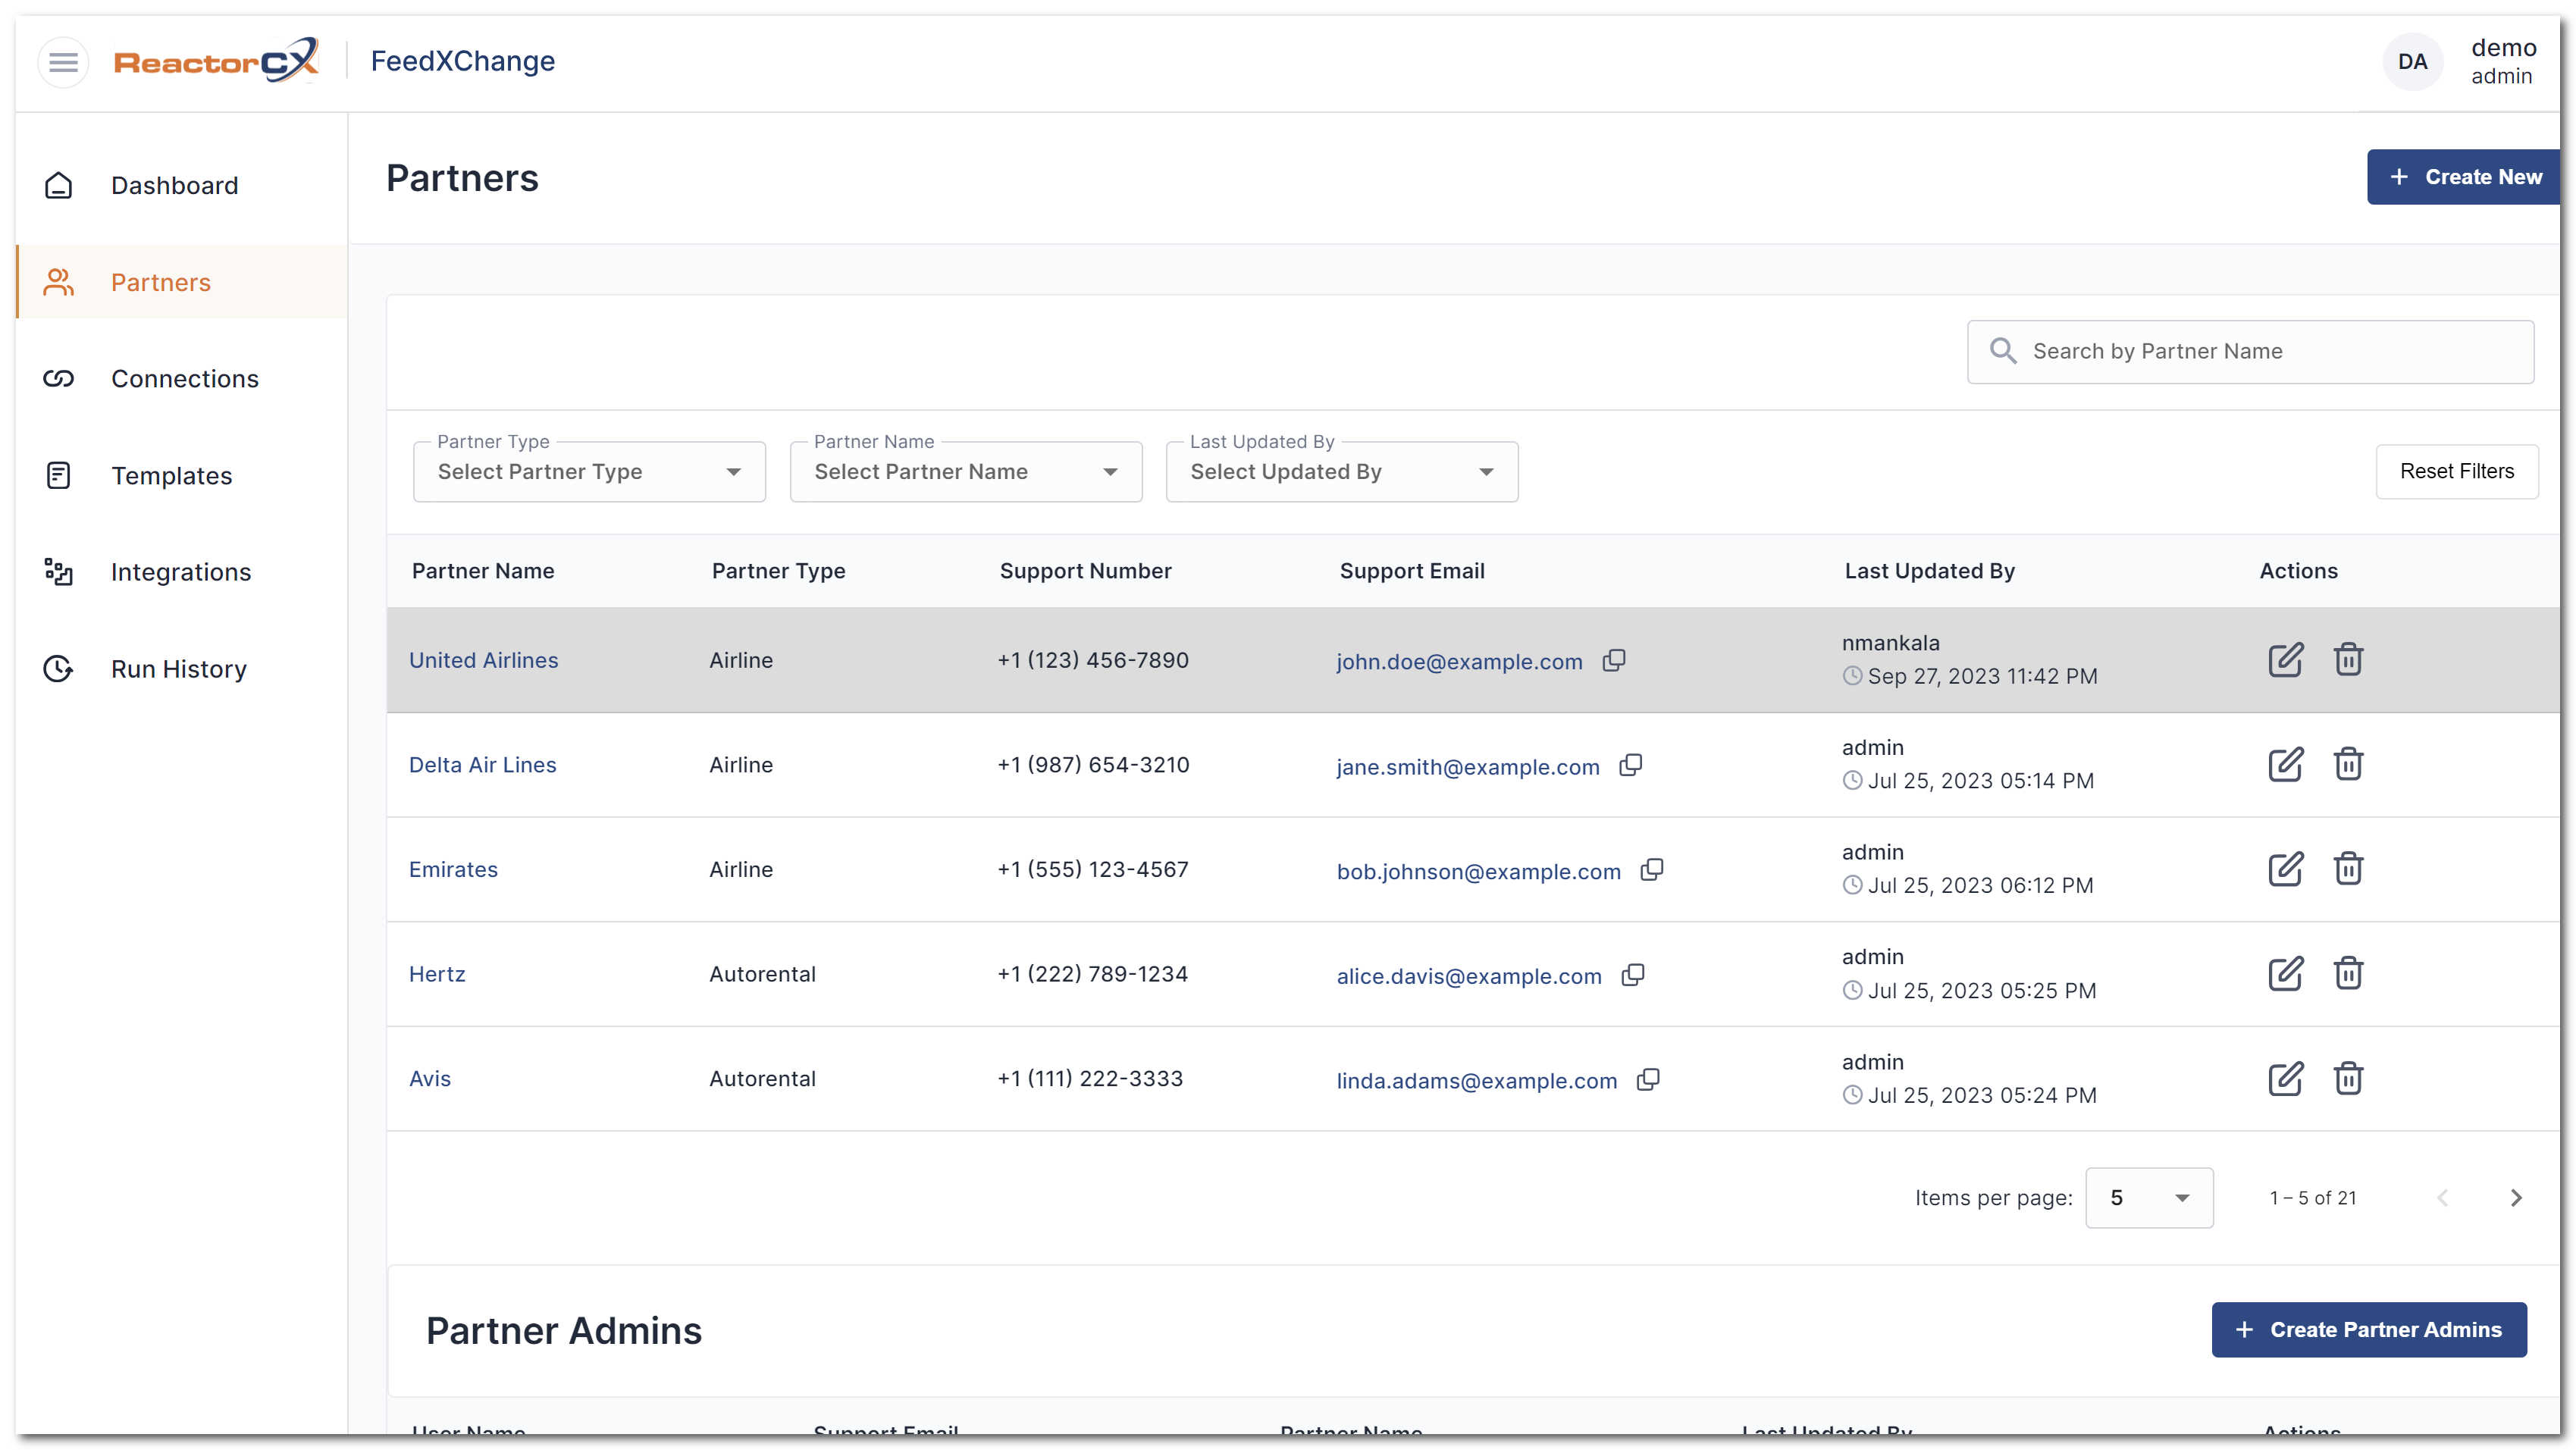This screenshot has width=2576, height=1450.
Task: Click the FeedXChange app title
Action: (x=463, y=61)
